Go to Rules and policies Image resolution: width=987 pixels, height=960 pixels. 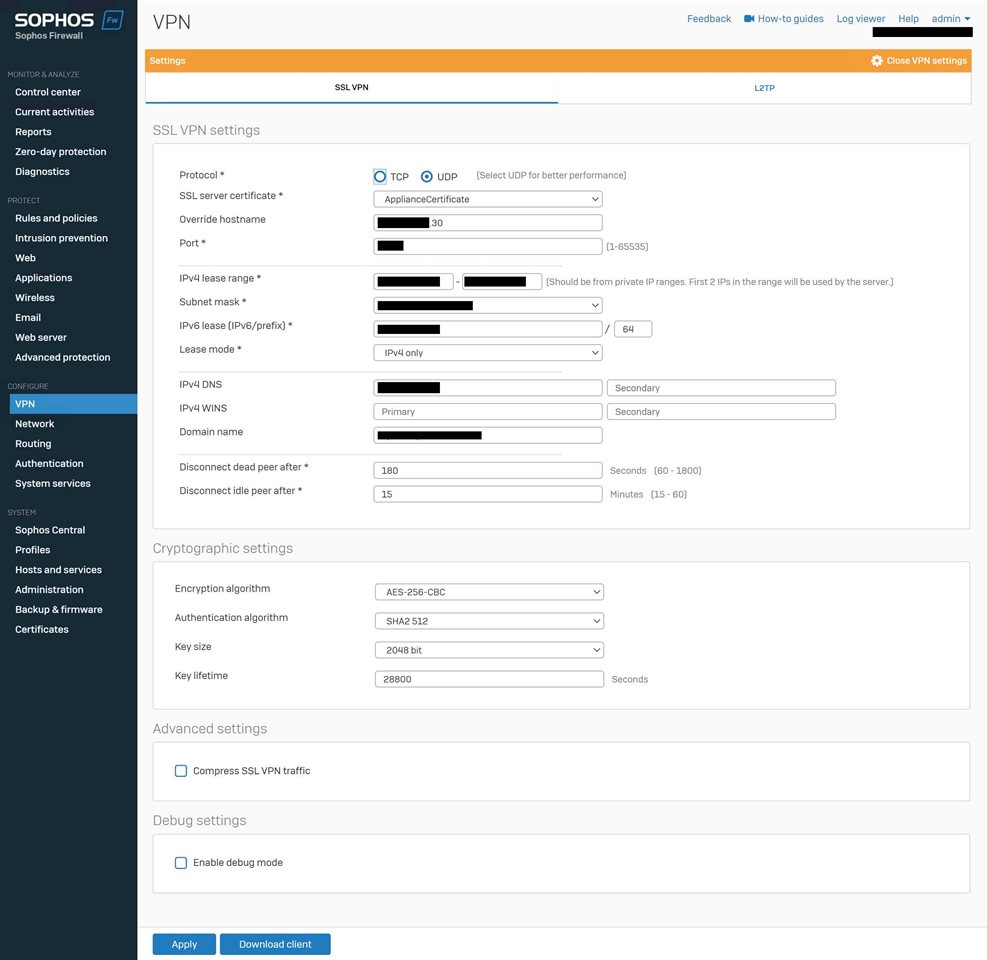[56, 218]
